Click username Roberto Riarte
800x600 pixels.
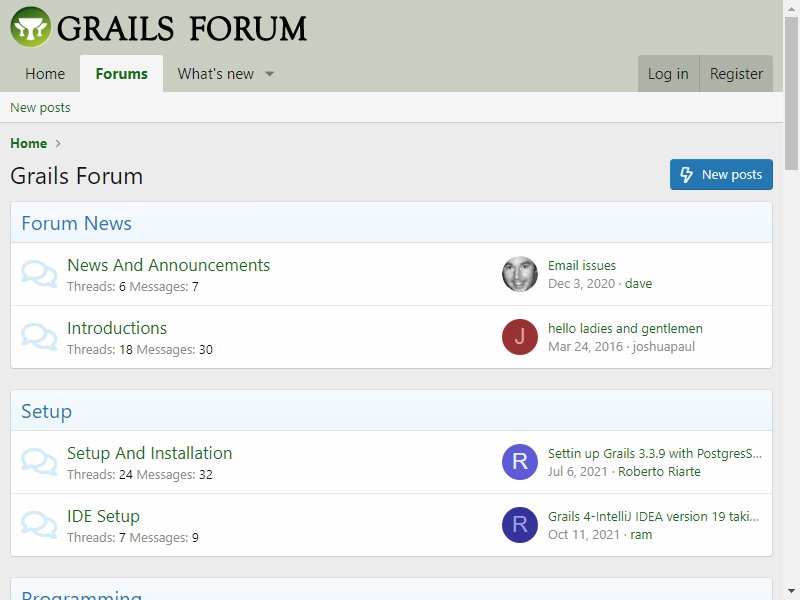point(659,472)
